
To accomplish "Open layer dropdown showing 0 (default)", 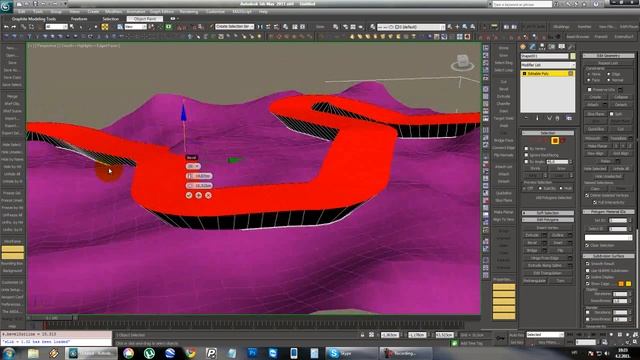I will [x=411, y=27].
